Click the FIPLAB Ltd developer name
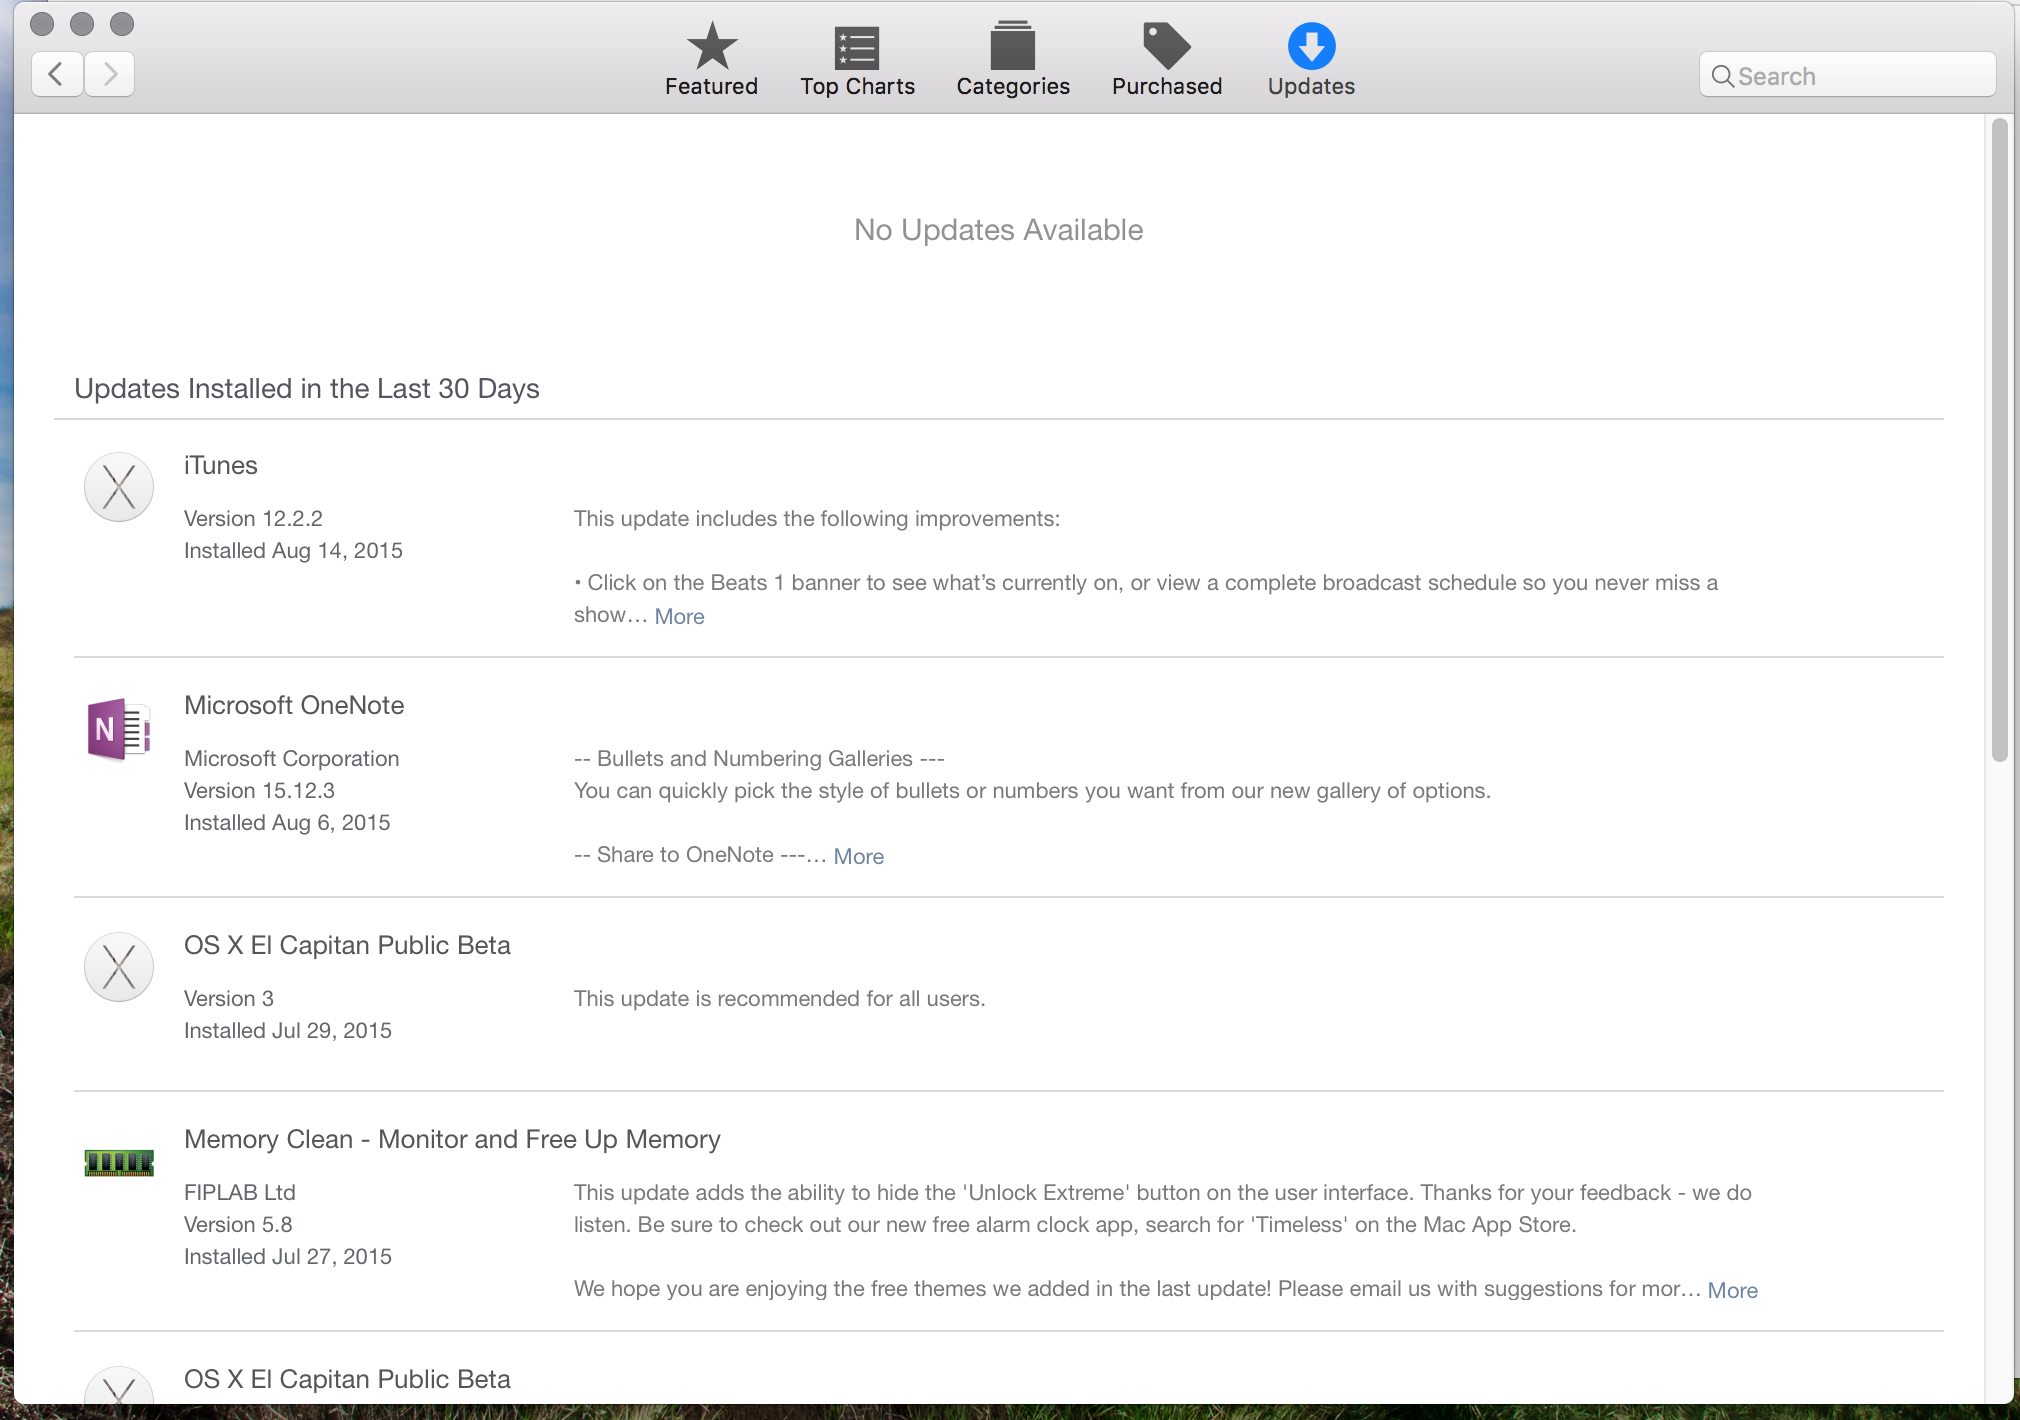This screenshot has height=1420, width=2020. click(240, 1192)
